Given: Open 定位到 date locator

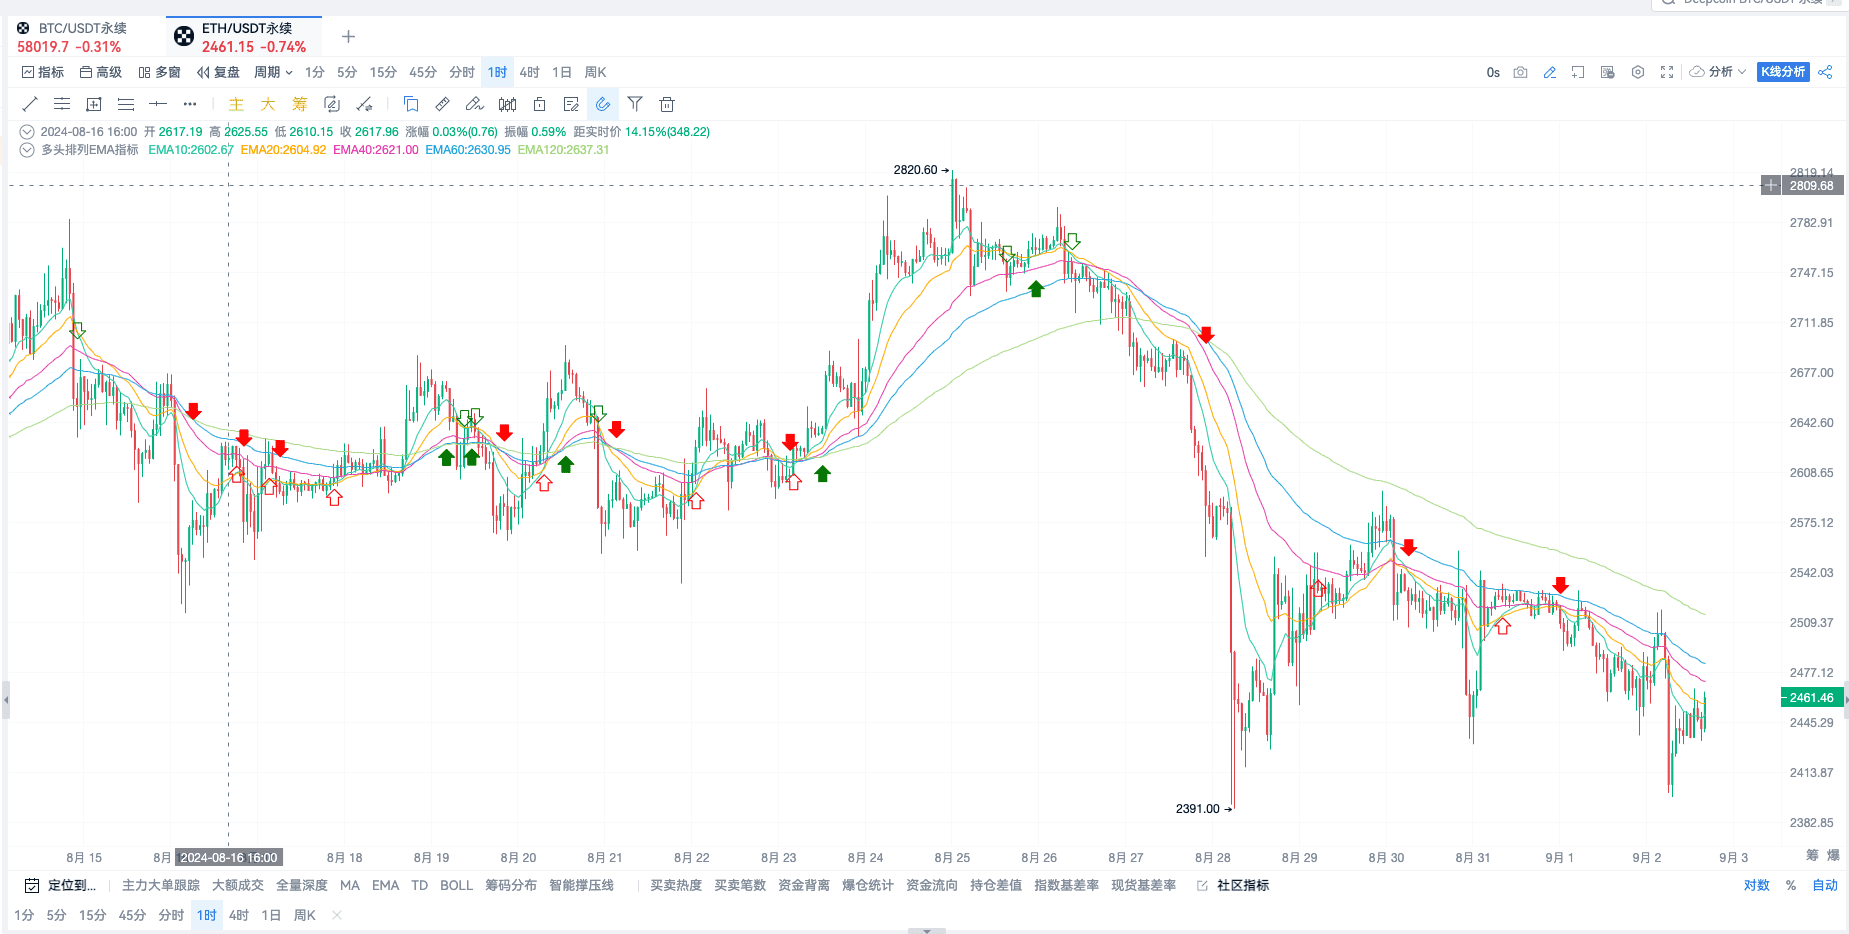Looking at the screenshot, I should (60, 885).
